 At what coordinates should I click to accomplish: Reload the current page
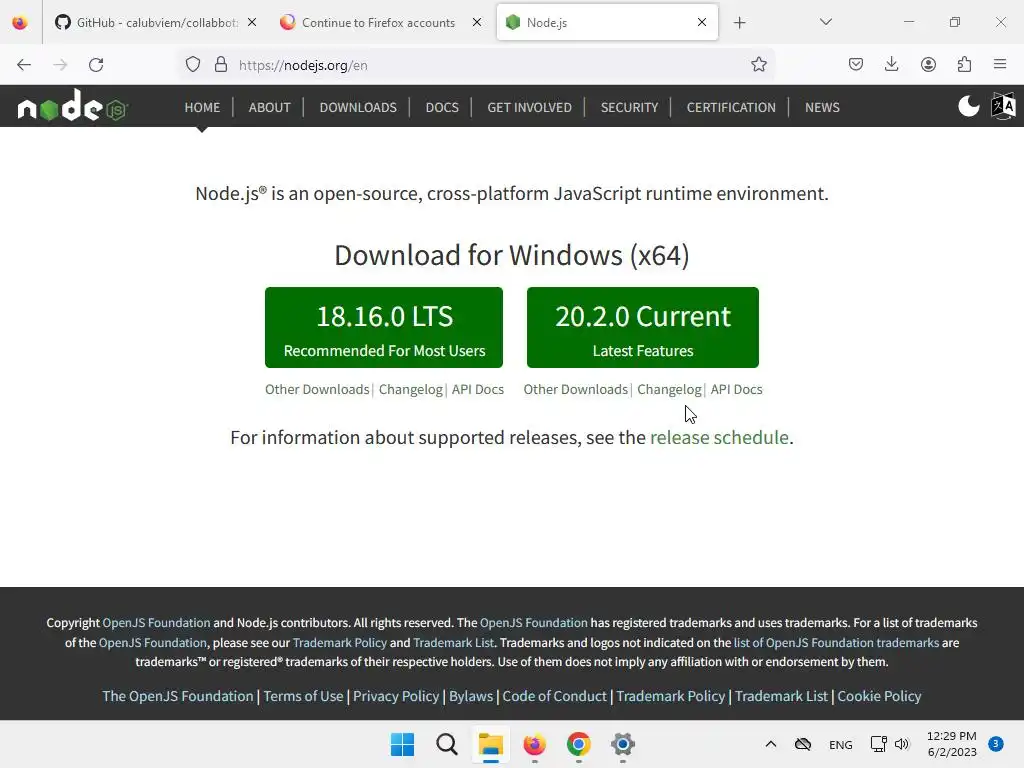pyautogui.click(x=96, y=65)
